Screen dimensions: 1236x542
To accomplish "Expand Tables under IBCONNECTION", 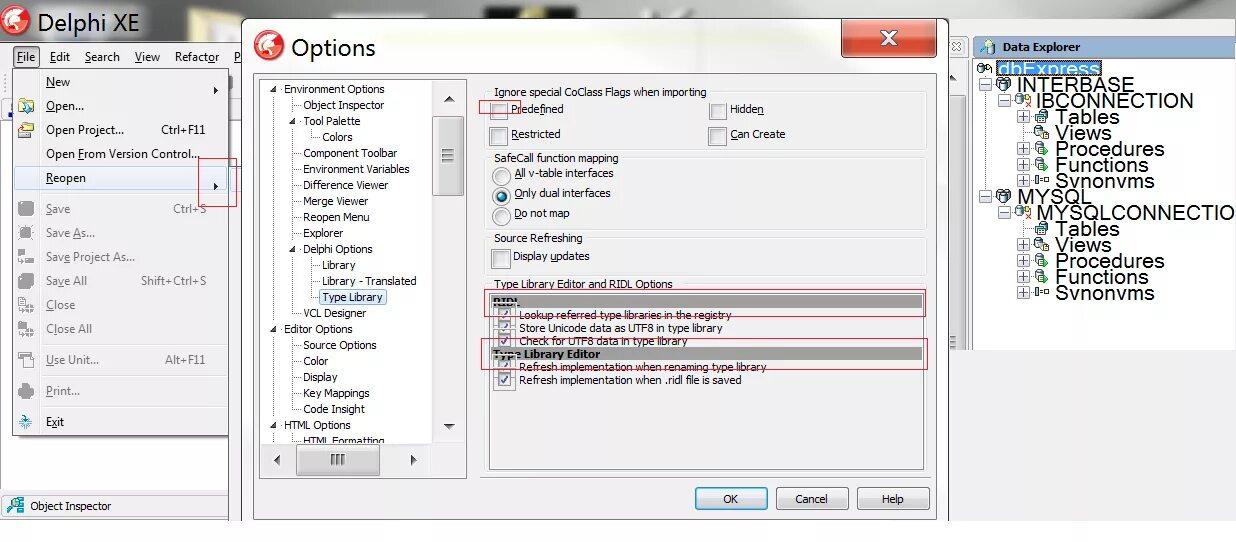I will [x=1023, y=118].
